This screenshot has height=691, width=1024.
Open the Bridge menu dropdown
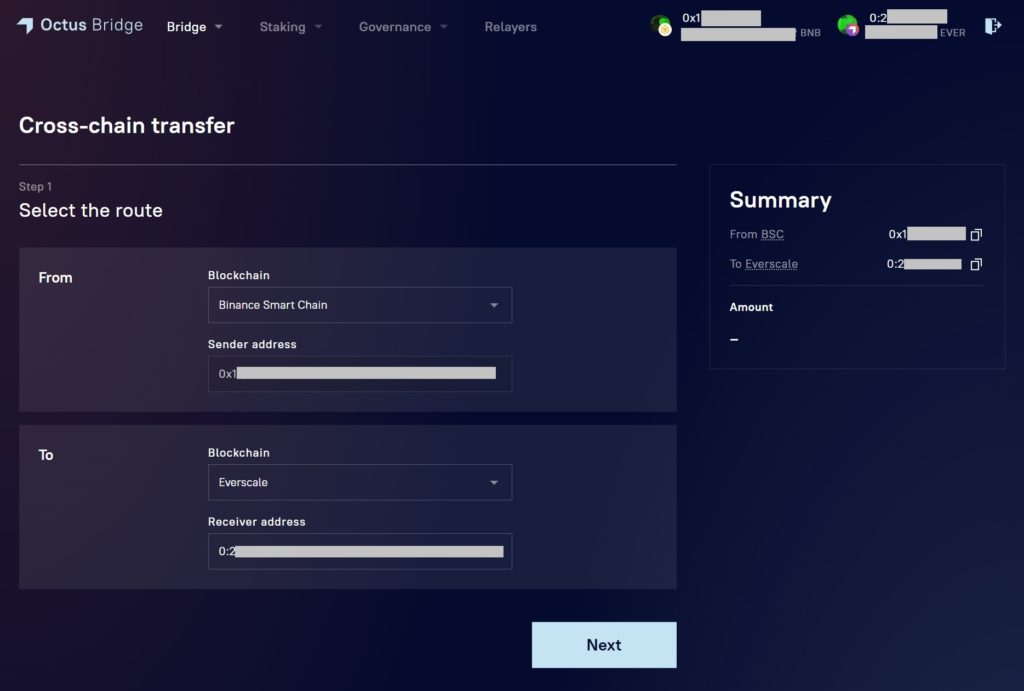tap(194, 27)
